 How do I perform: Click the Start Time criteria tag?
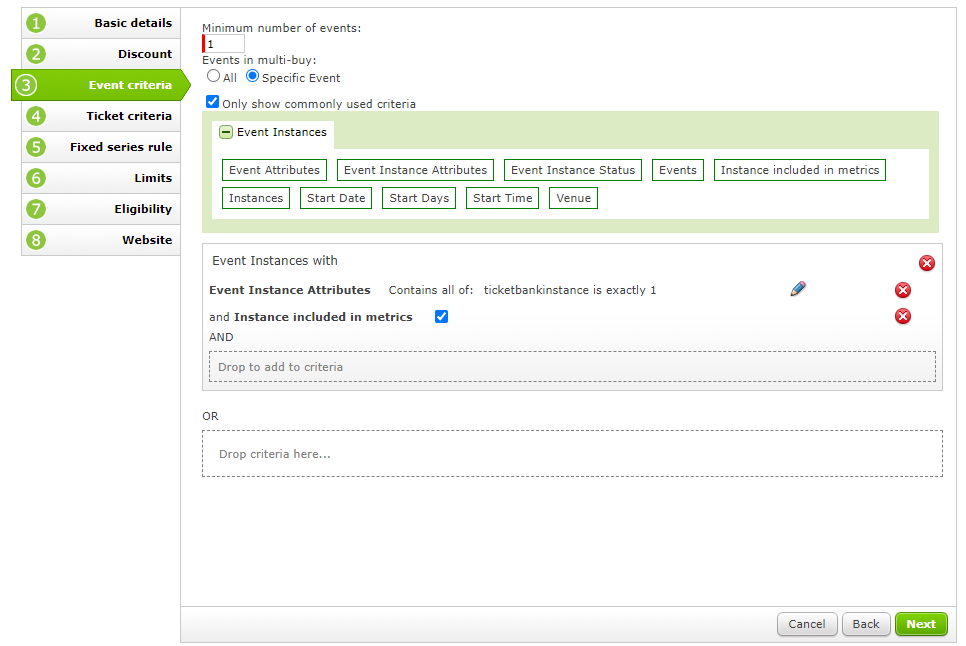click(x=502, y=198)
